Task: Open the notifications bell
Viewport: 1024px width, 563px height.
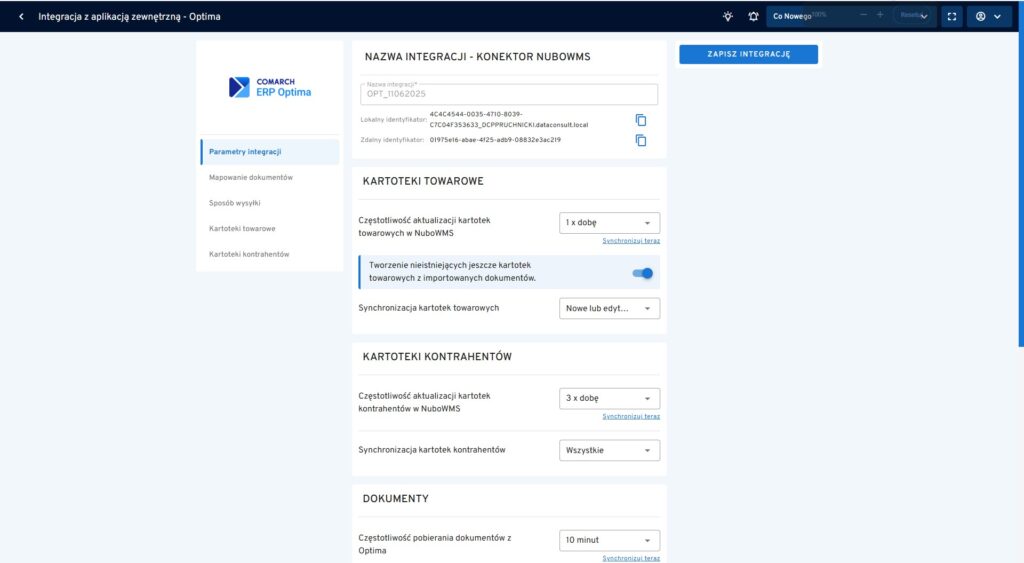Action: (x=753, y=17)
